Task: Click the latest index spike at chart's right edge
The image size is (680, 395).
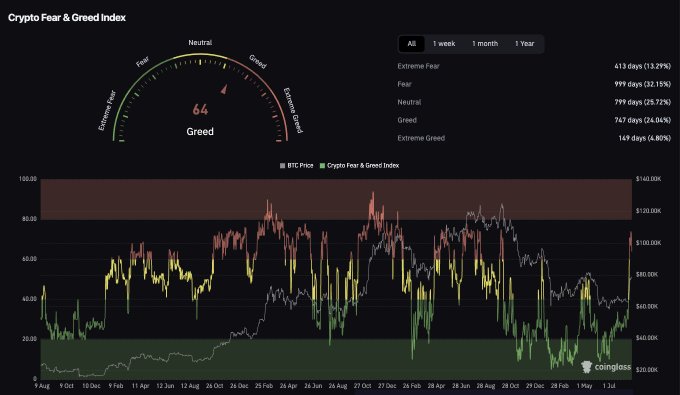Action: [x=631, y=233]
